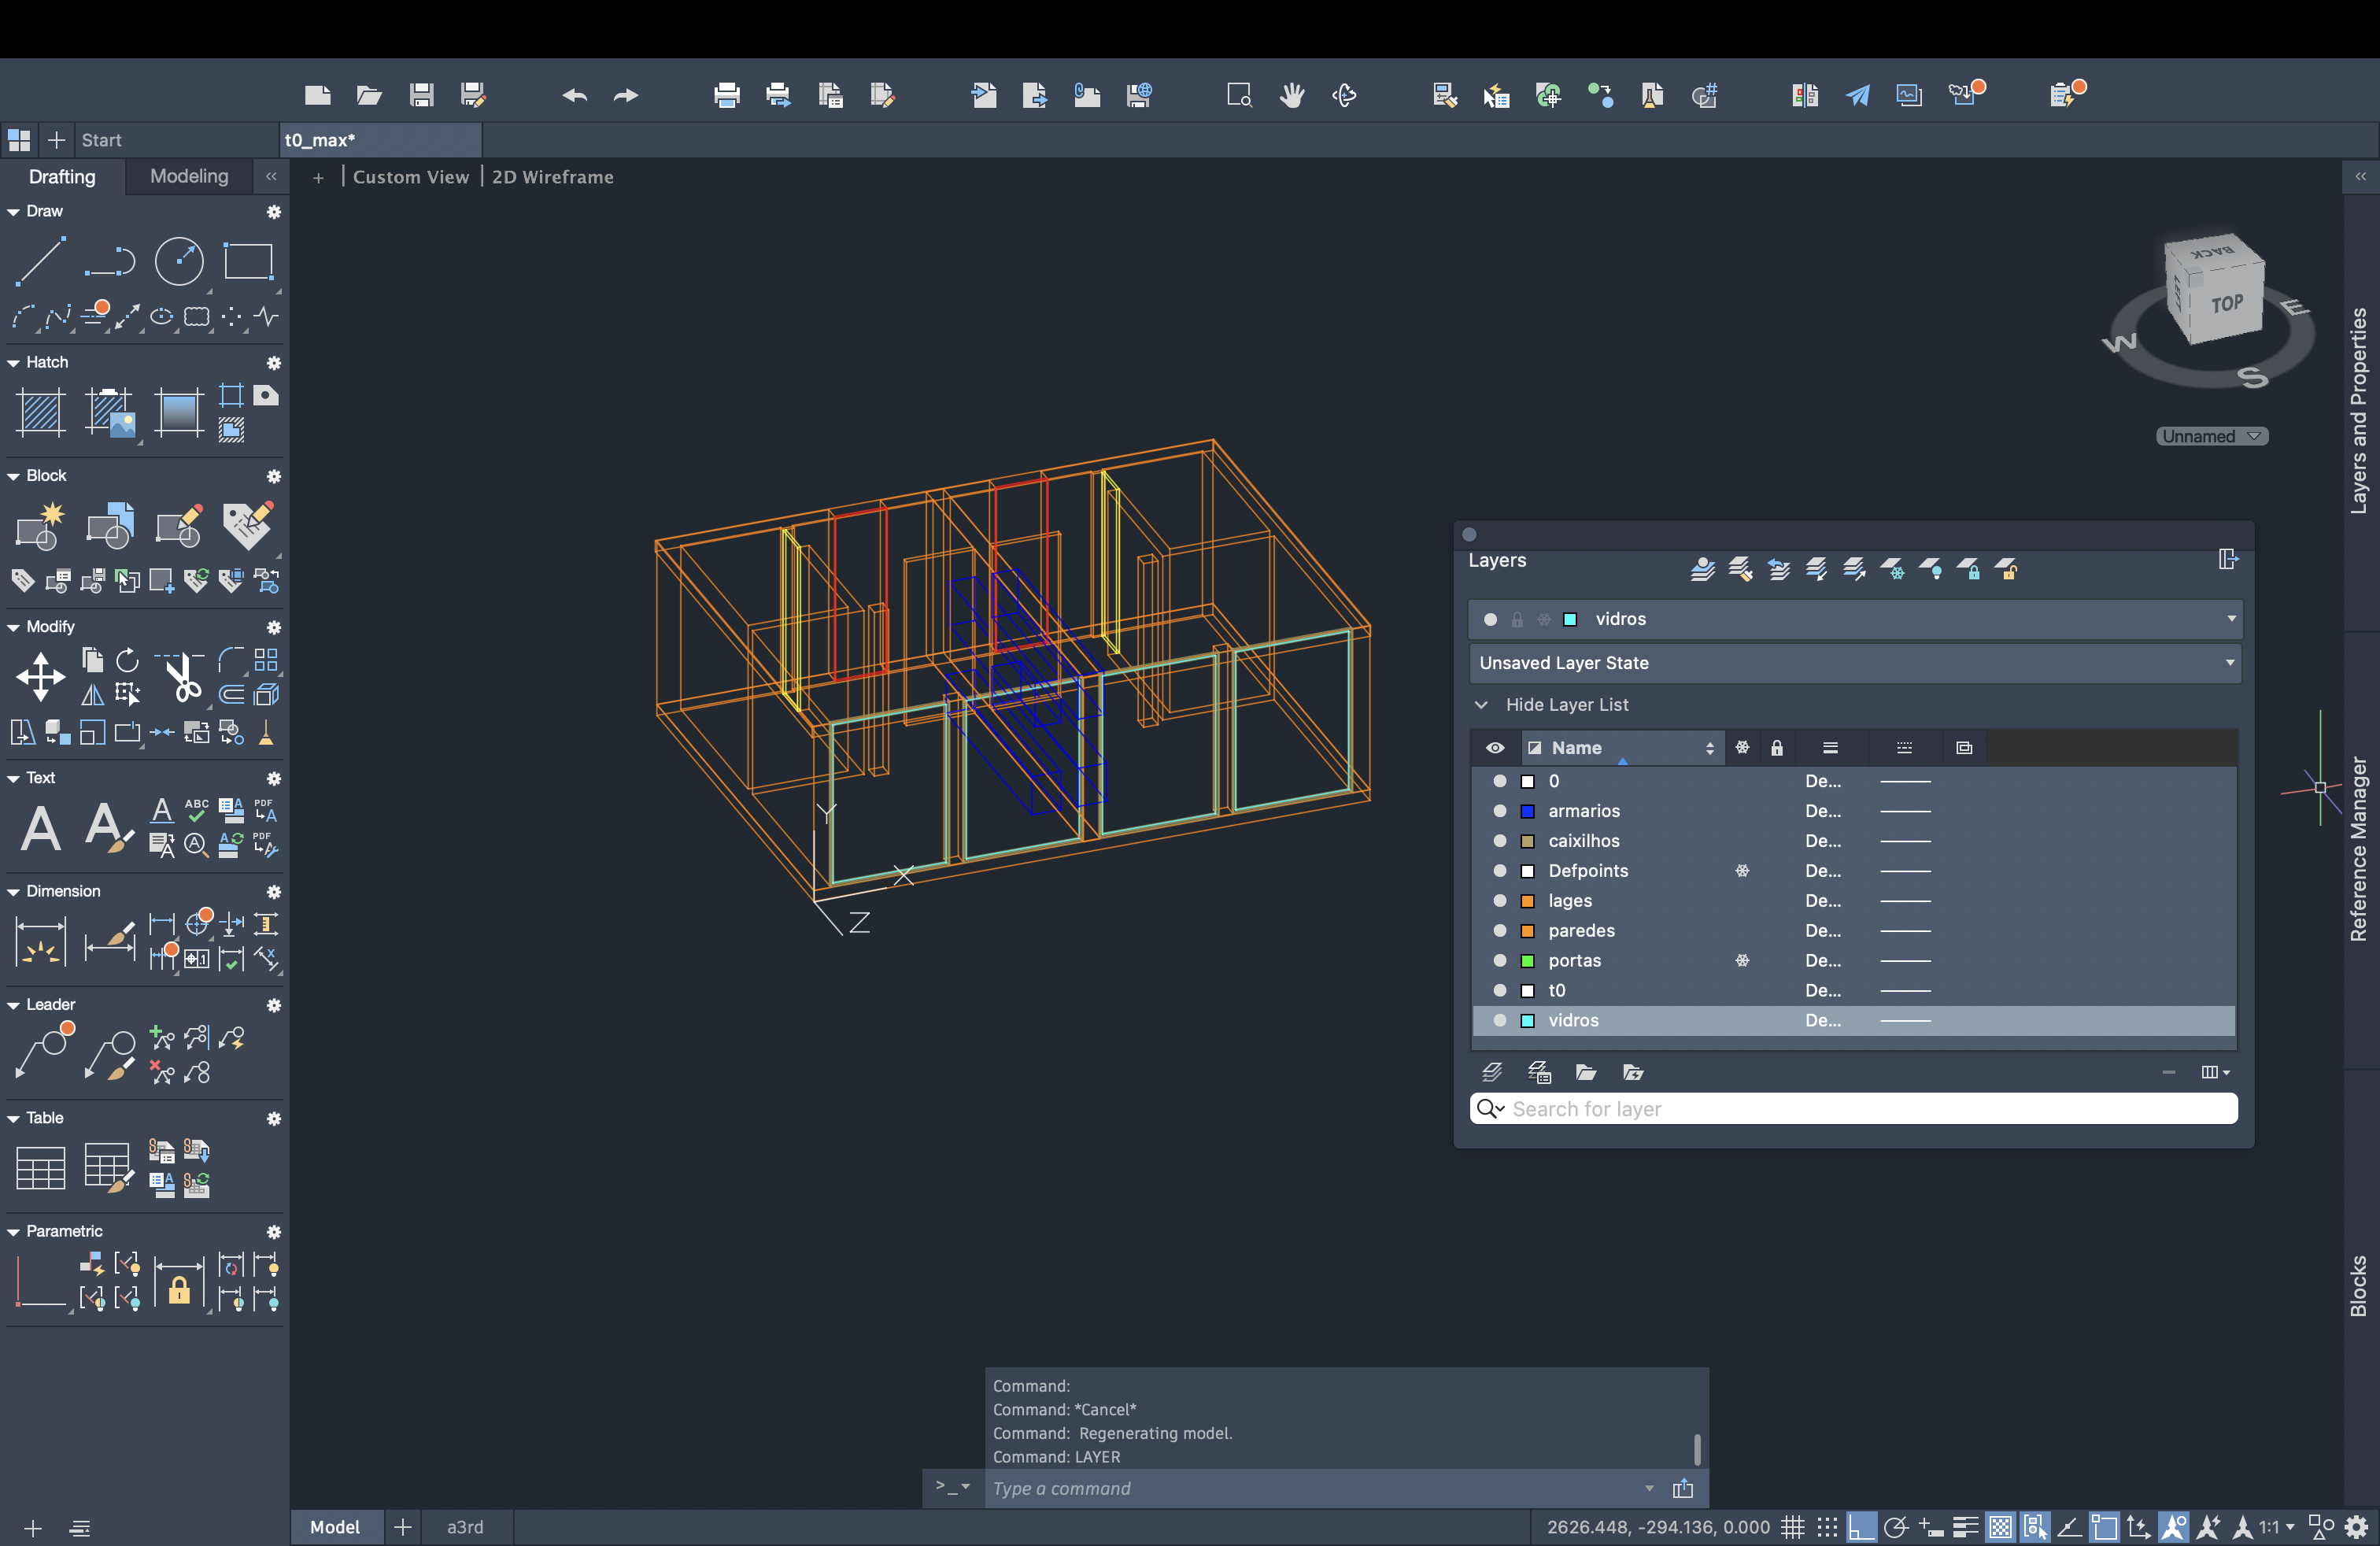Toggle visibility of armarios layer
This screenshot has width=2380, height=1546.
tap(1499, 811)
